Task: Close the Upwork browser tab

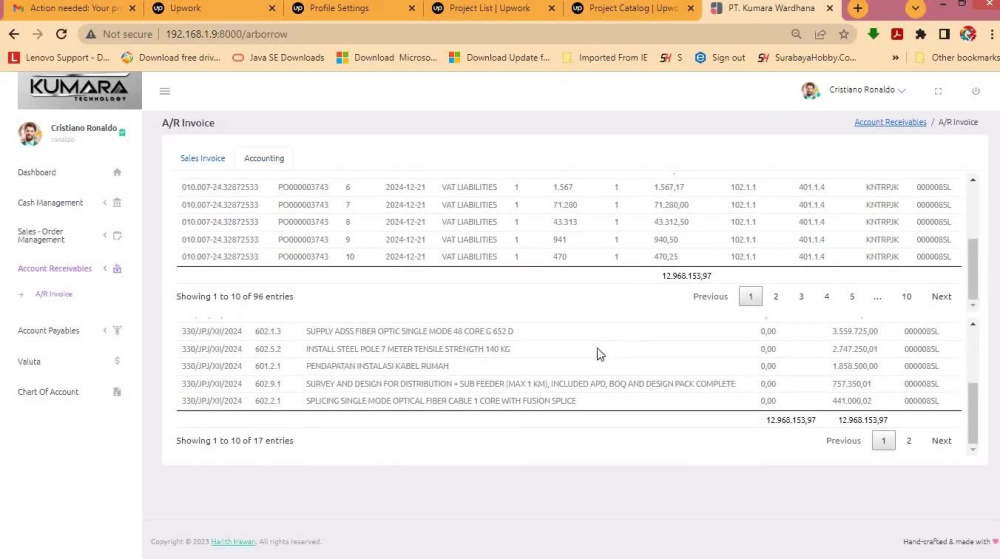Action: tap(272, 8)
